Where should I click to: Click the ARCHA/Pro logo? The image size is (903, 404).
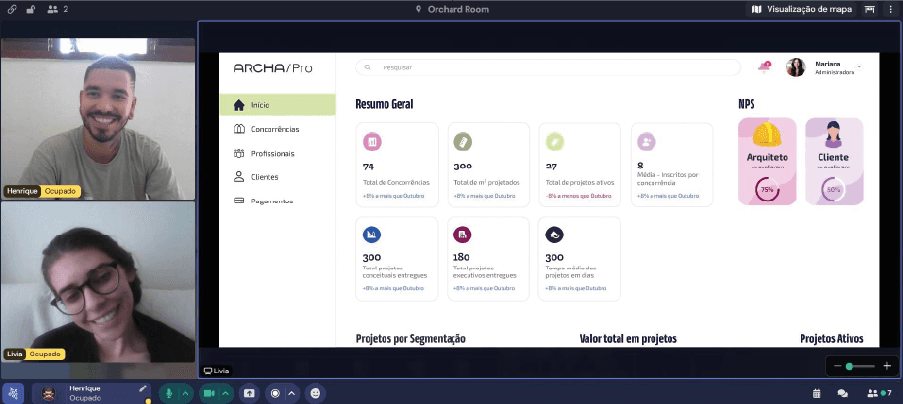pos(273,68)
